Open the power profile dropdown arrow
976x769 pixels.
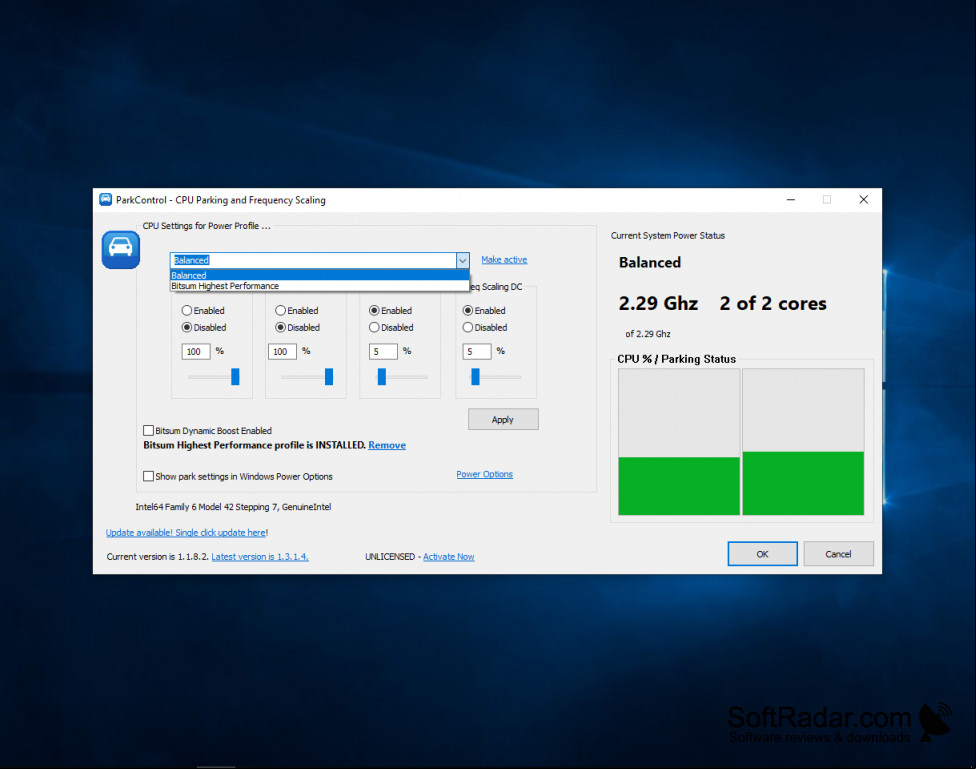pos(462,260)
